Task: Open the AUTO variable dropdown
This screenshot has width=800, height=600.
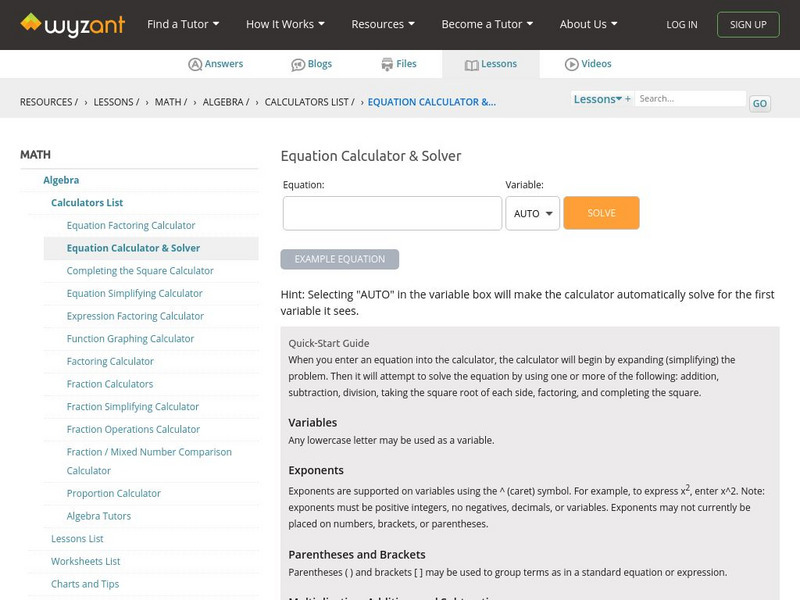Action: tap(532, 213)
